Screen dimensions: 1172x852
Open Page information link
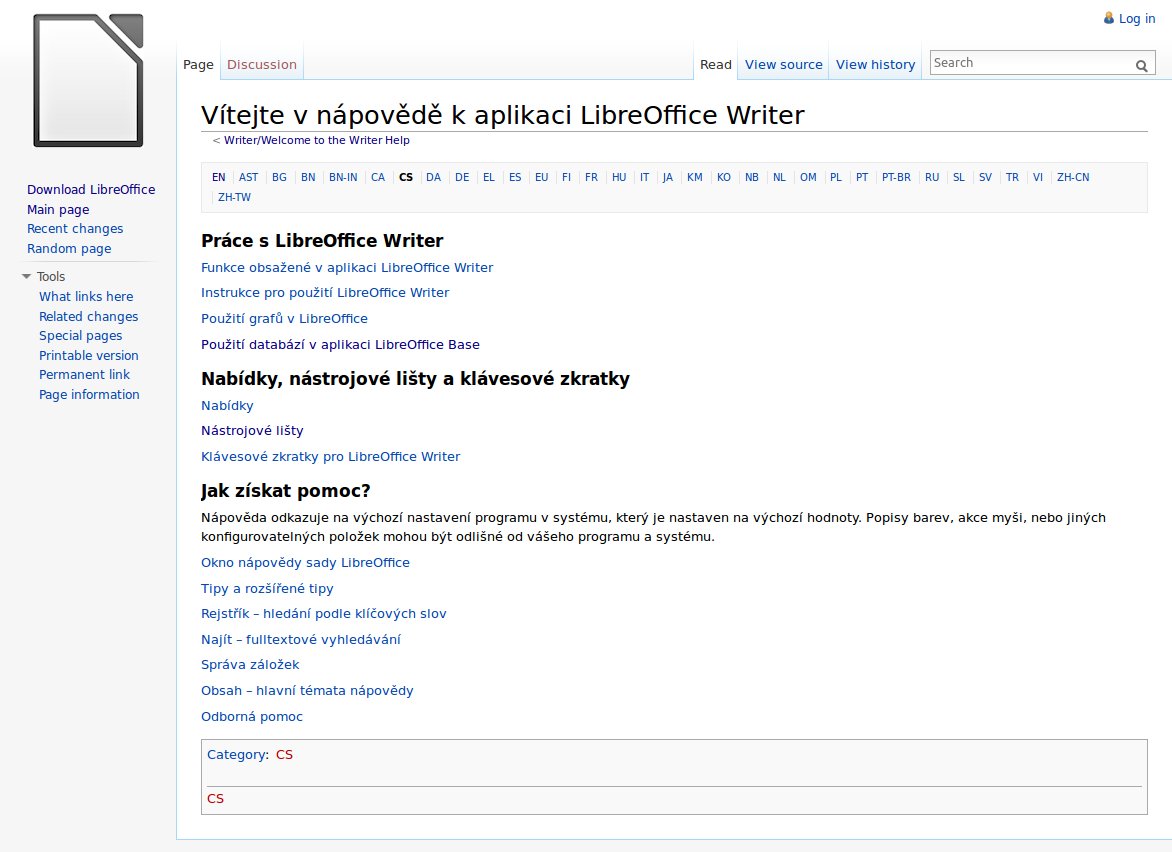coord(89,395)
